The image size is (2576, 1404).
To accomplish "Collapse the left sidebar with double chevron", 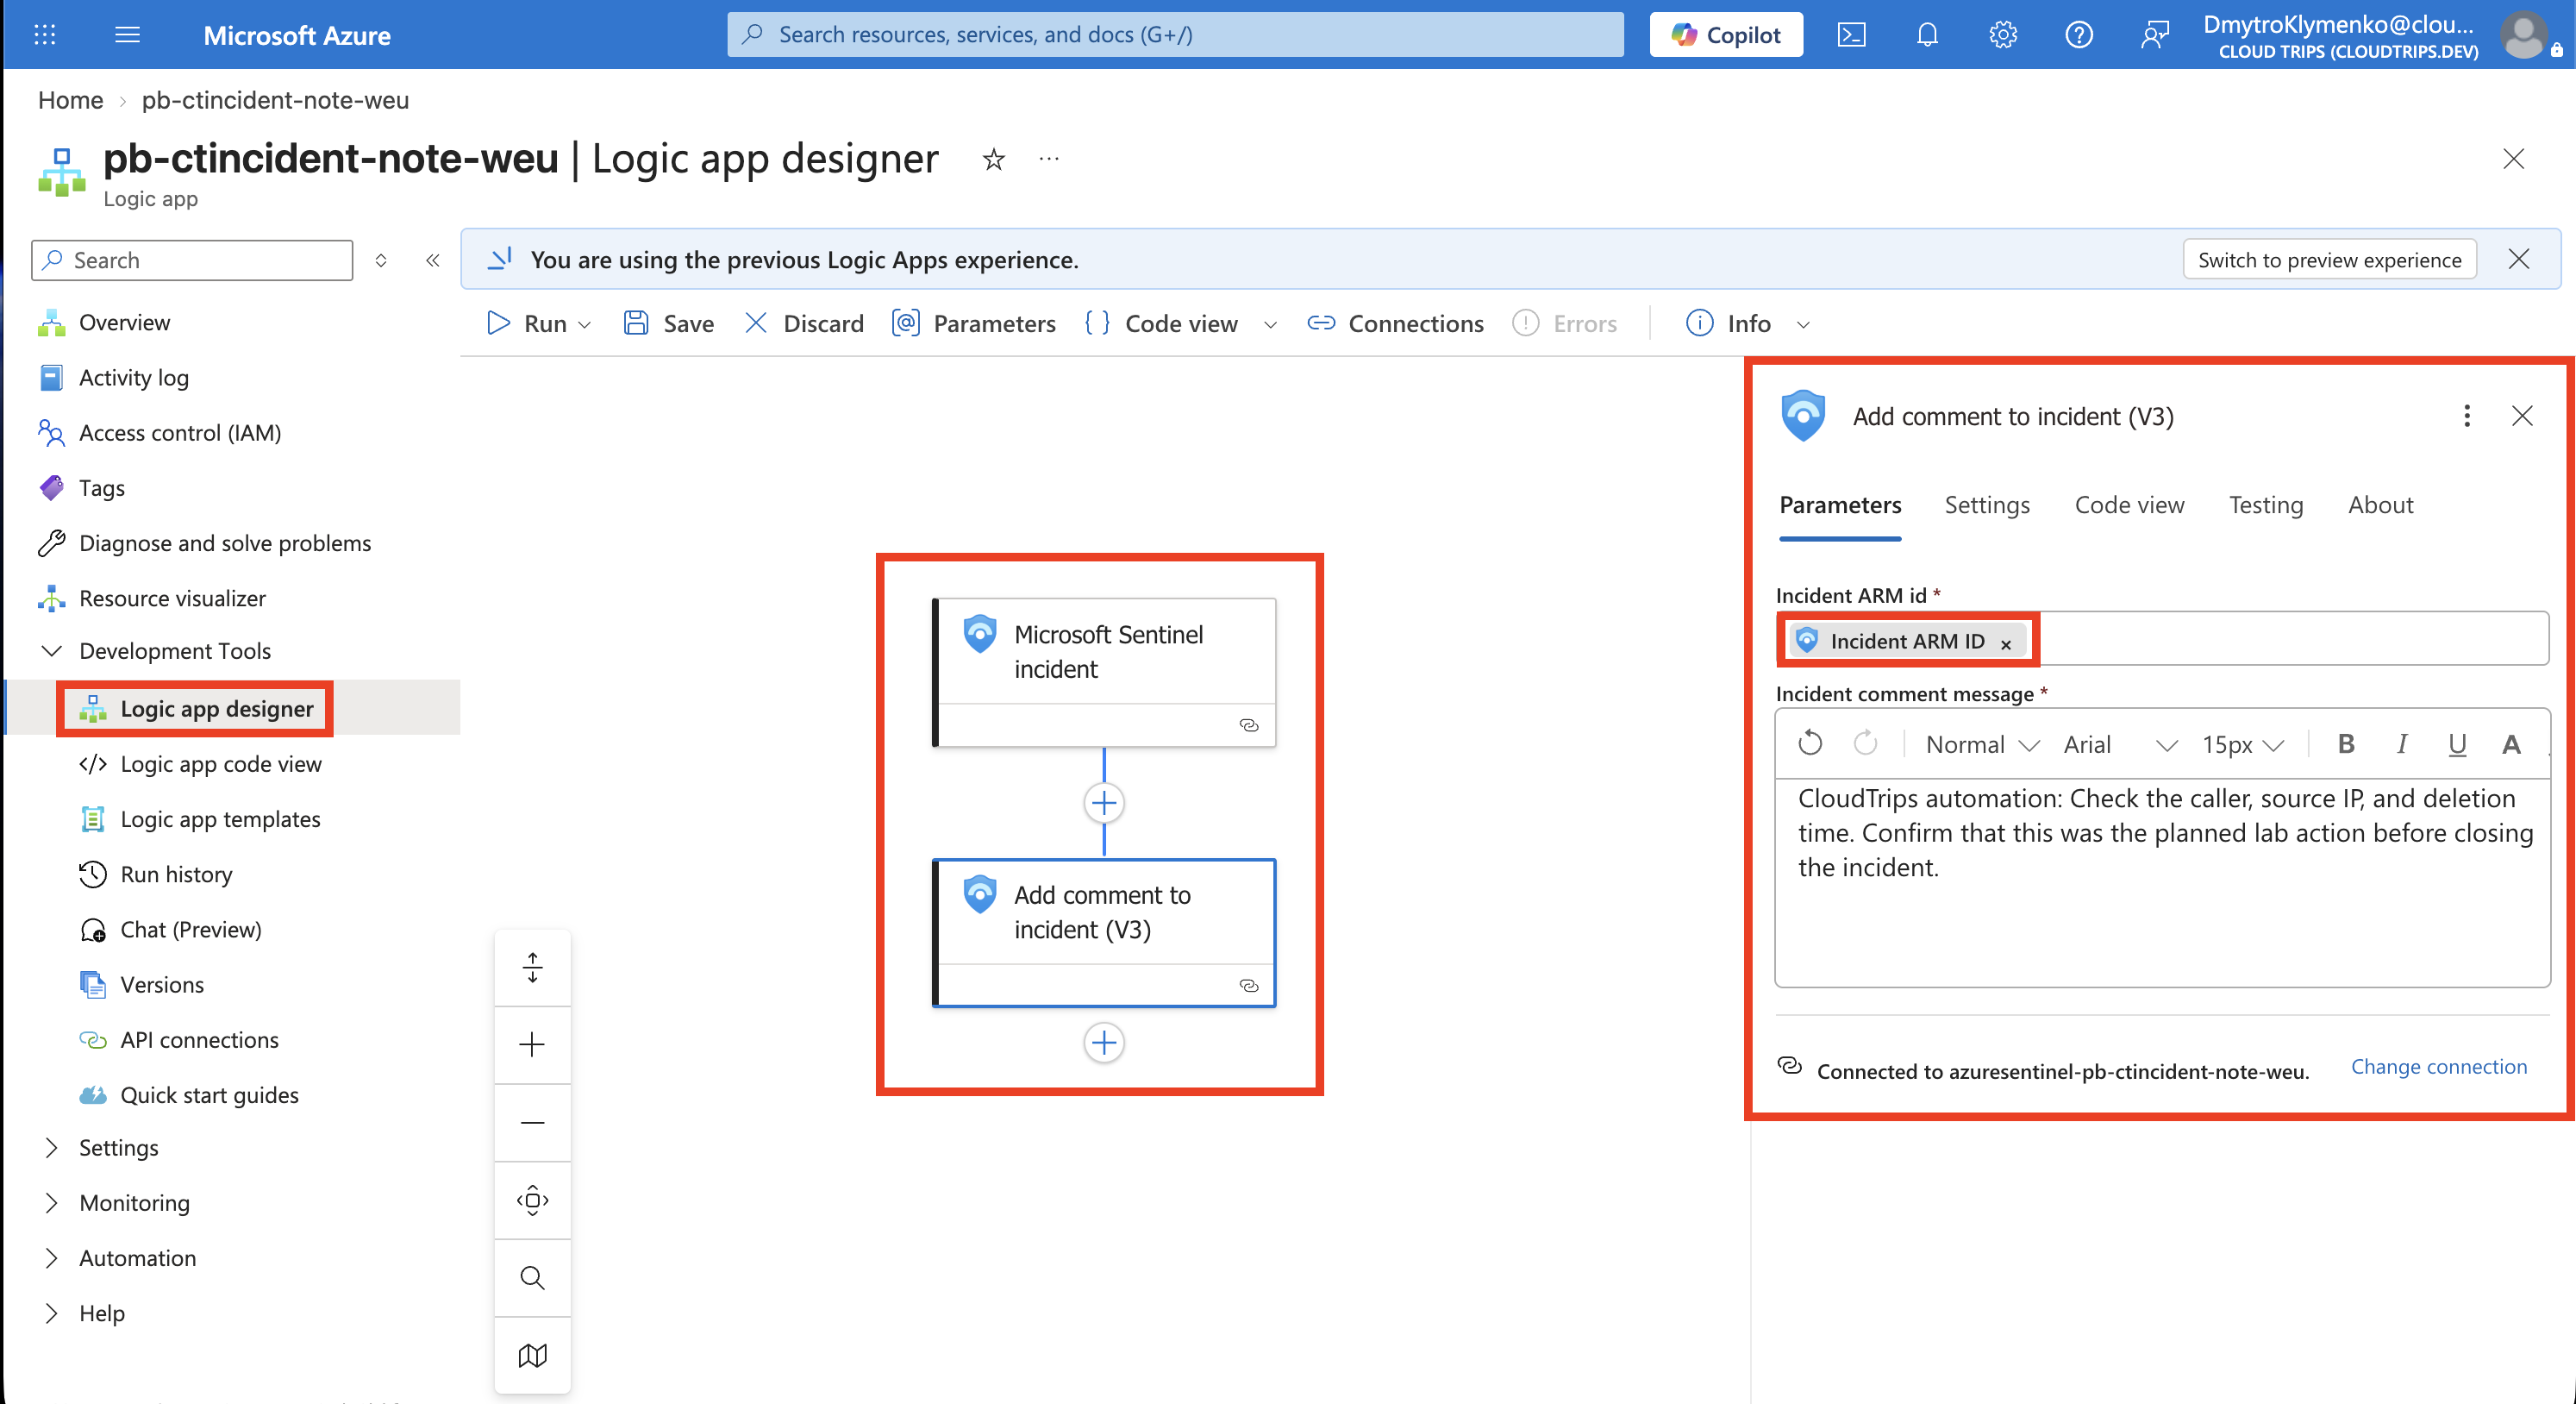I will (433, 260).
